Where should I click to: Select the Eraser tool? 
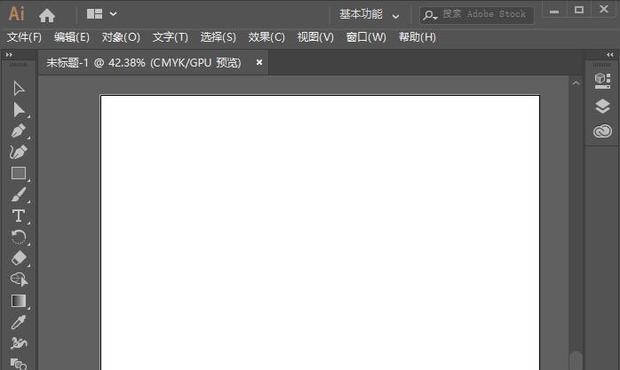click(x=18, y=259)
